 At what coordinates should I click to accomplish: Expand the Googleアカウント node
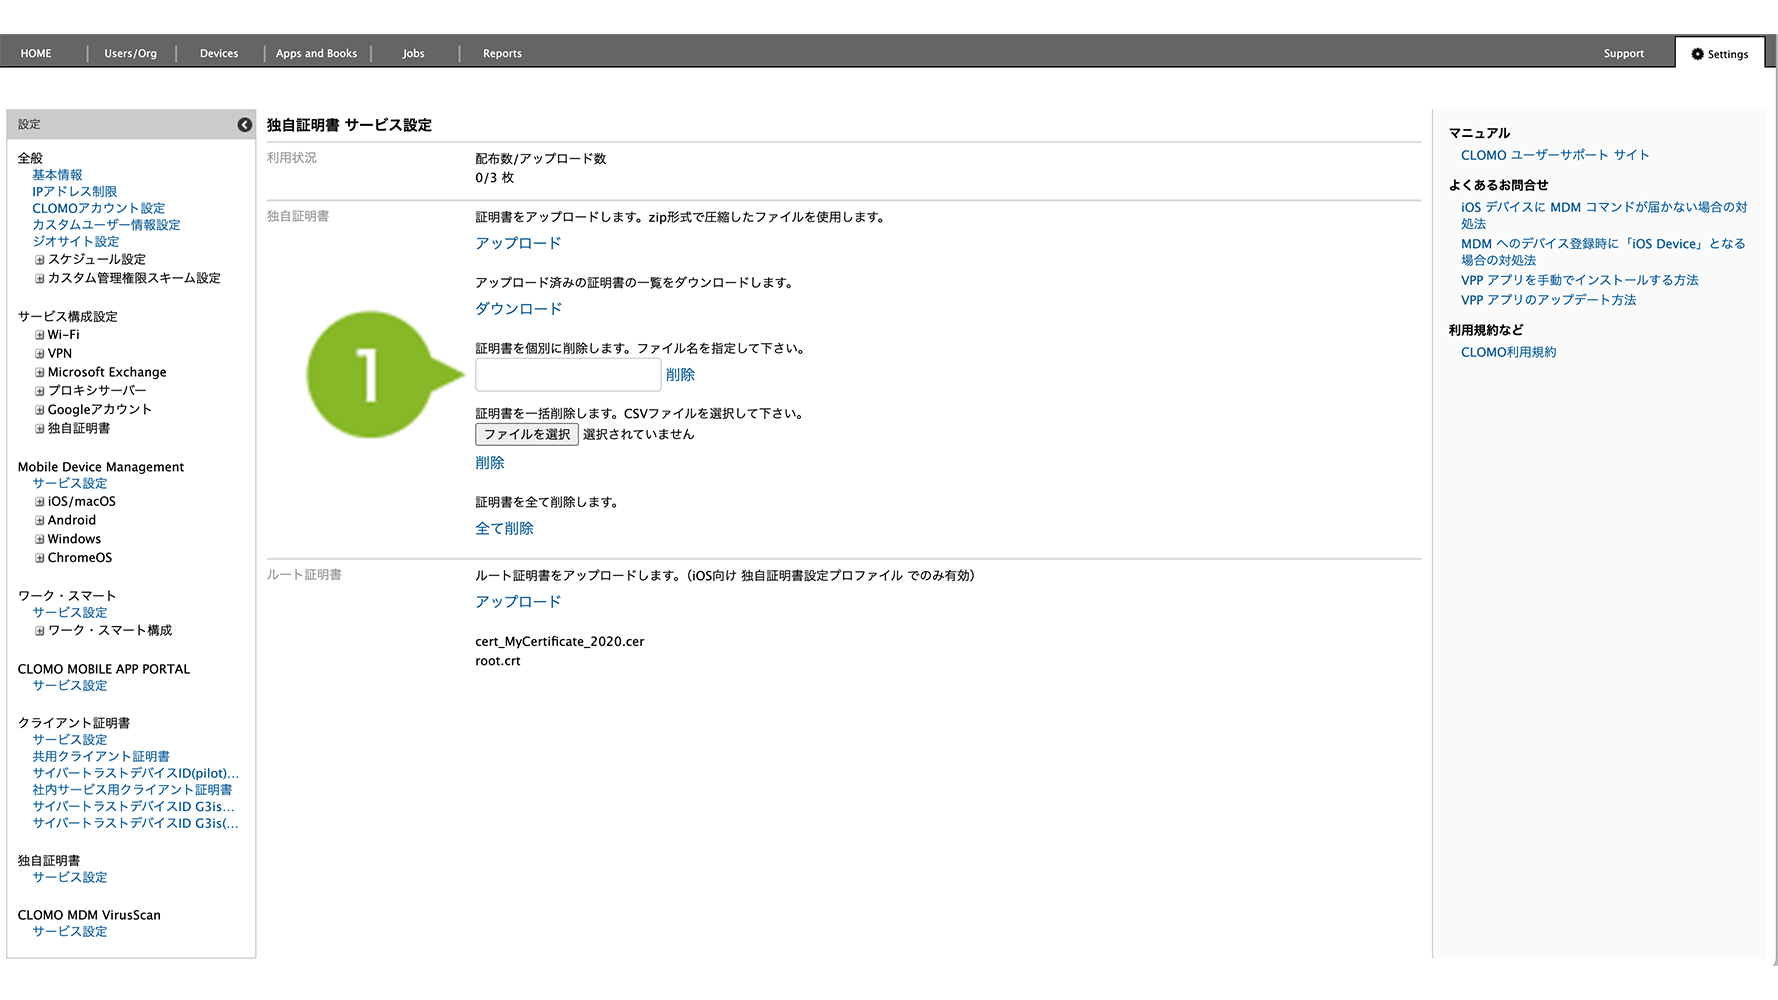(40, 410)
